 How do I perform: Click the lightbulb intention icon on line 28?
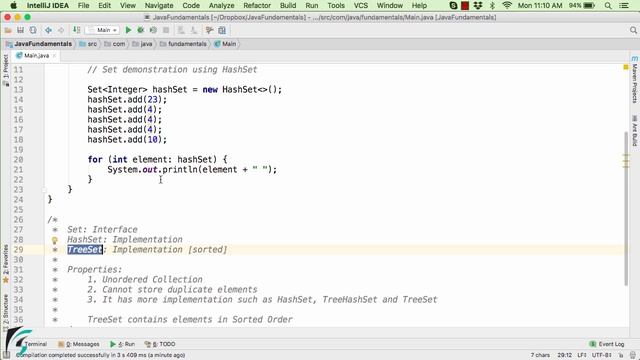(55, 240)
